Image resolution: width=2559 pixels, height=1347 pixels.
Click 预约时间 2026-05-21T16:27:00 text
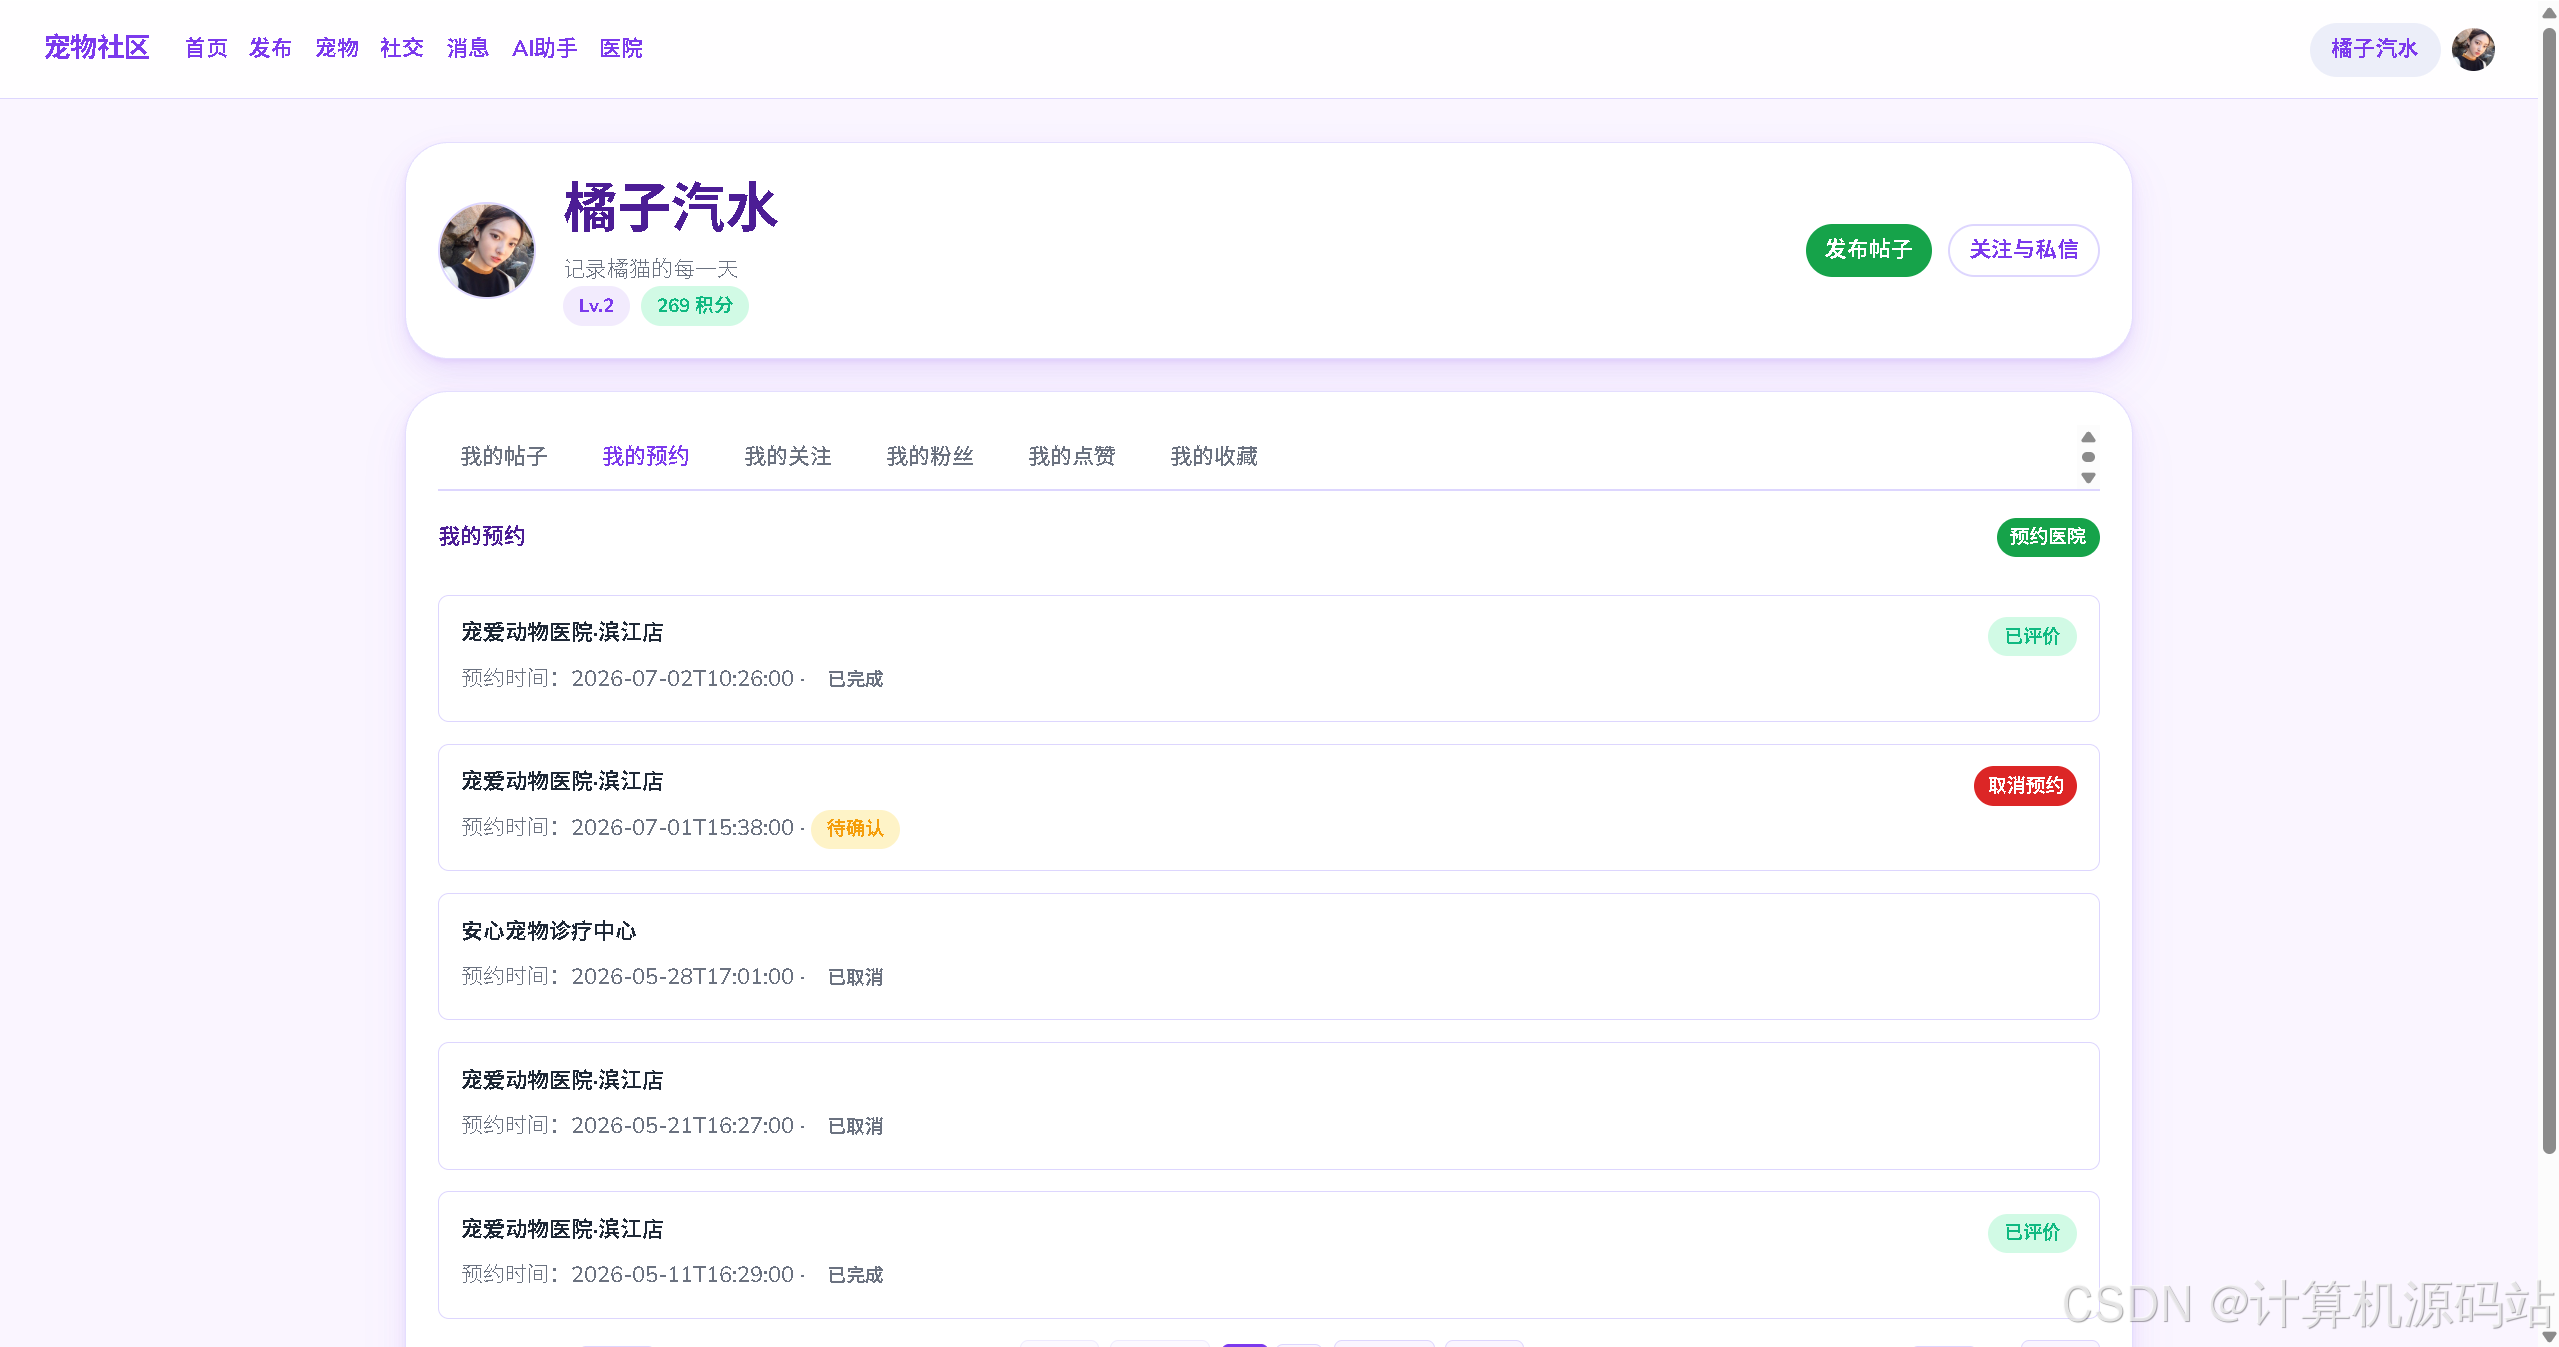[628, 1126]
